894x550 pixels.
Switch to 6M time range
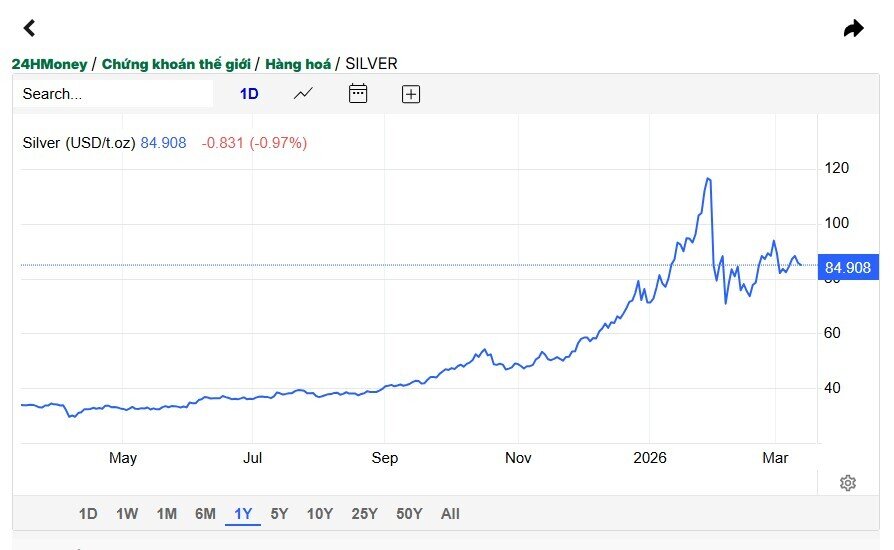pos(205,514)
